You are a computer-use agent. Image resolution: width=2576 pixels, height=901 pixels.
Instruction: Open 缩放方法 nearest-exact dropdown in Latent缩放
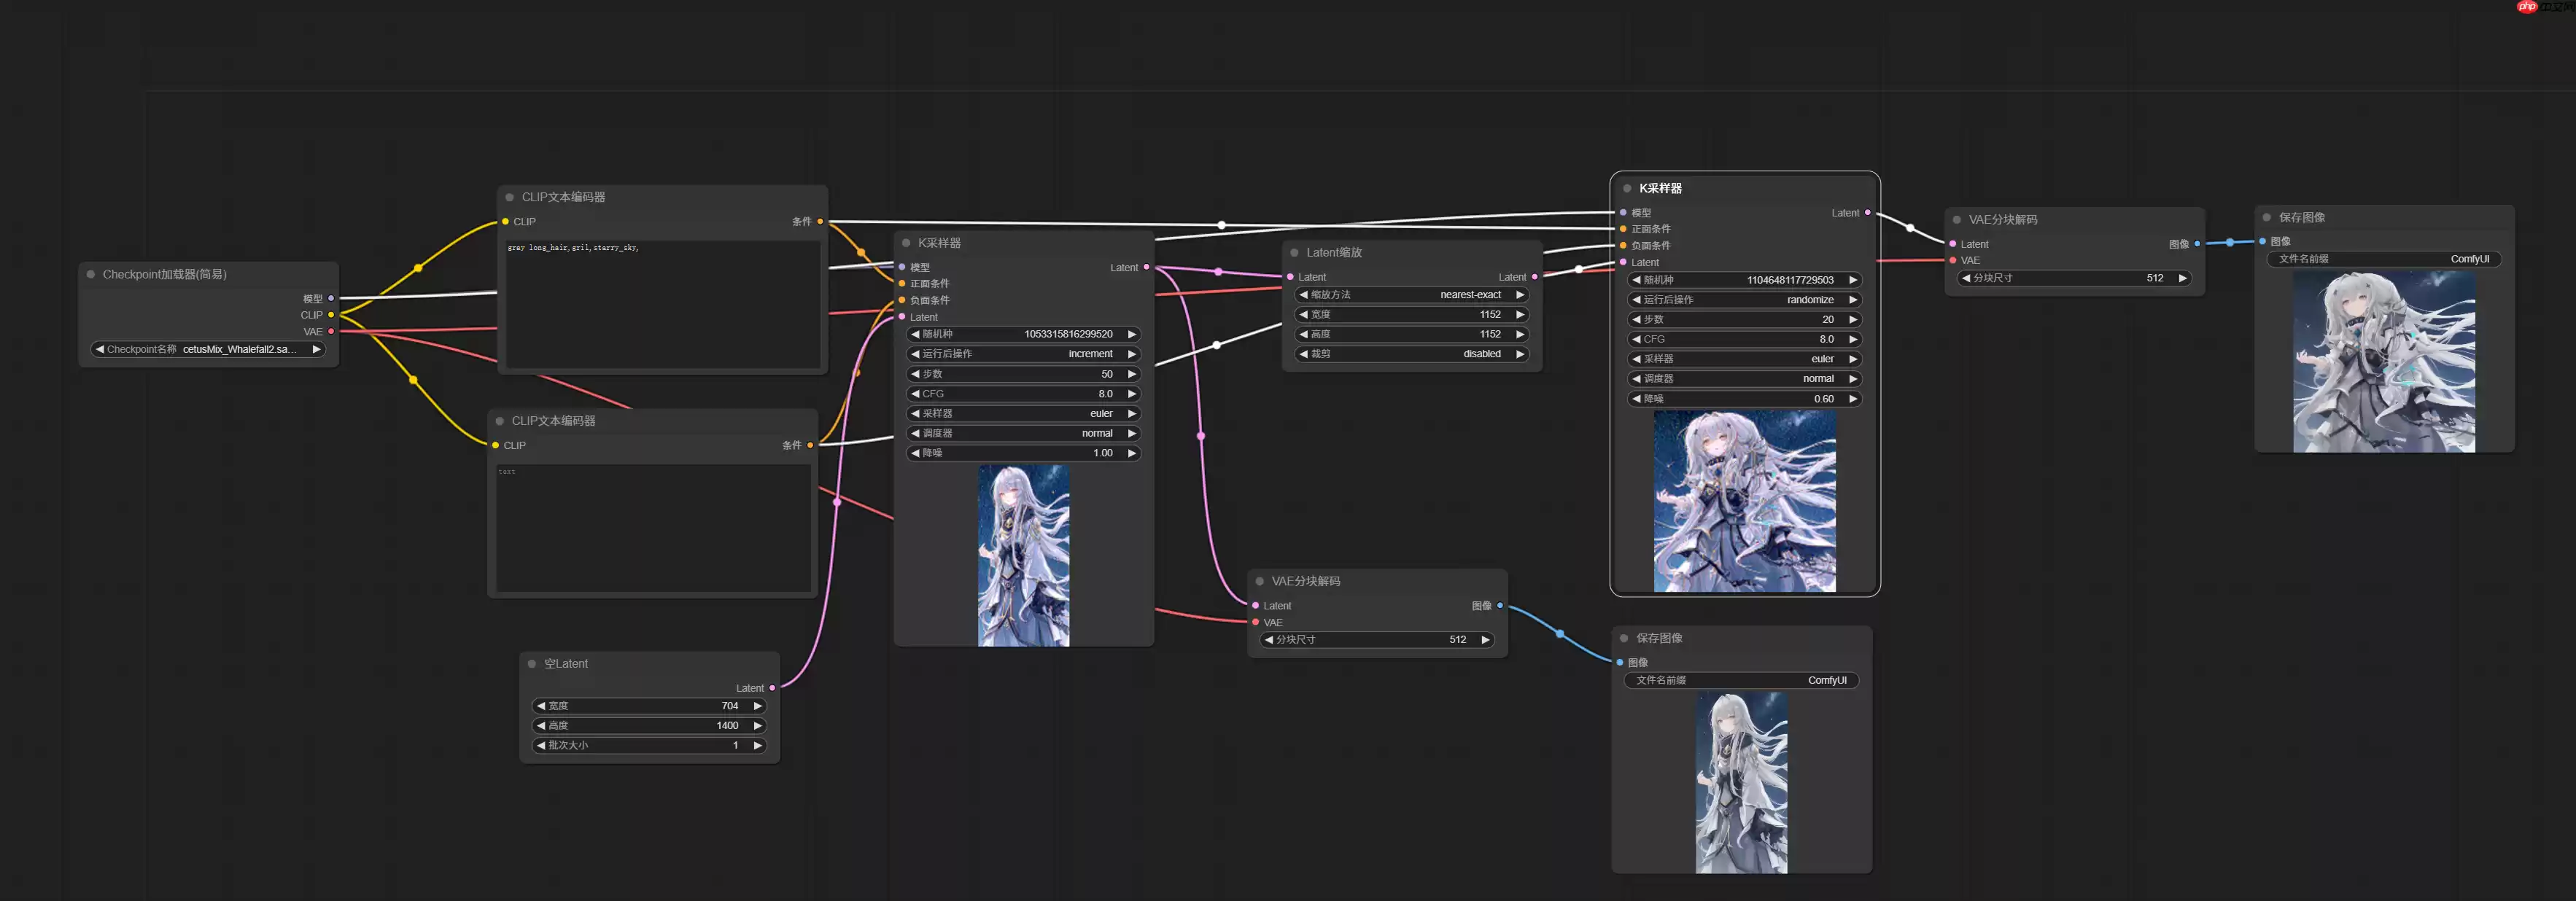[1411, 295]
